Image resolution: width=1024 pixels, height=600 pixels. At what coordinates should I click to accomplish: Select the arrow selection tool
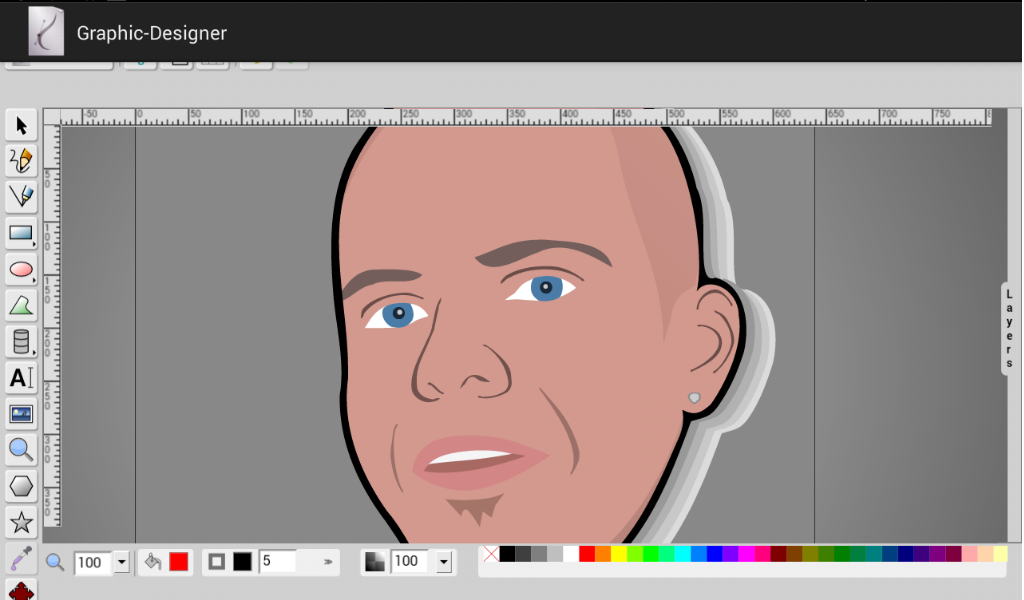21,125
